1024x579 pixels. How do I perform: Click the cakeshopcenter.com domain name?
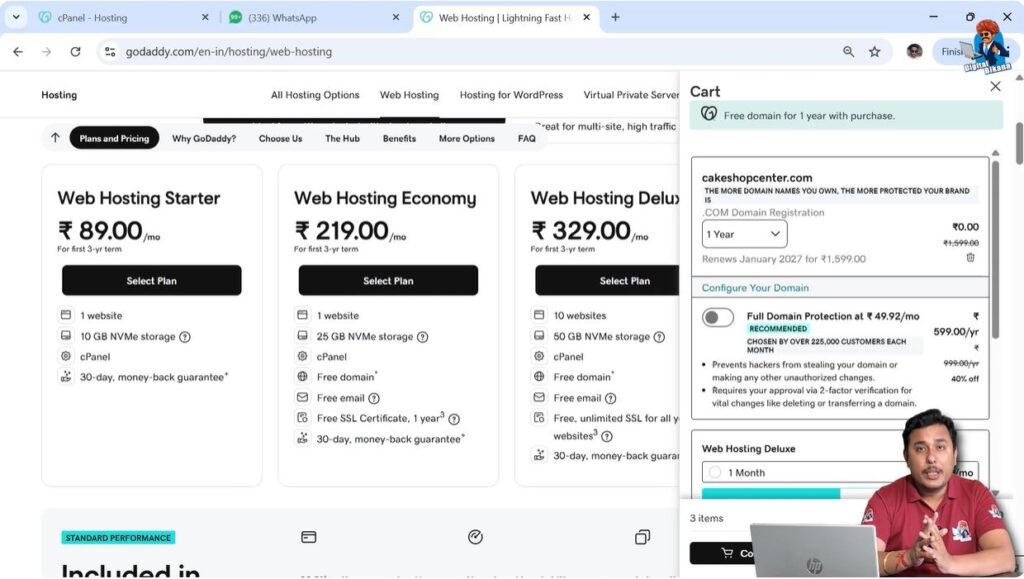point(757,178)
